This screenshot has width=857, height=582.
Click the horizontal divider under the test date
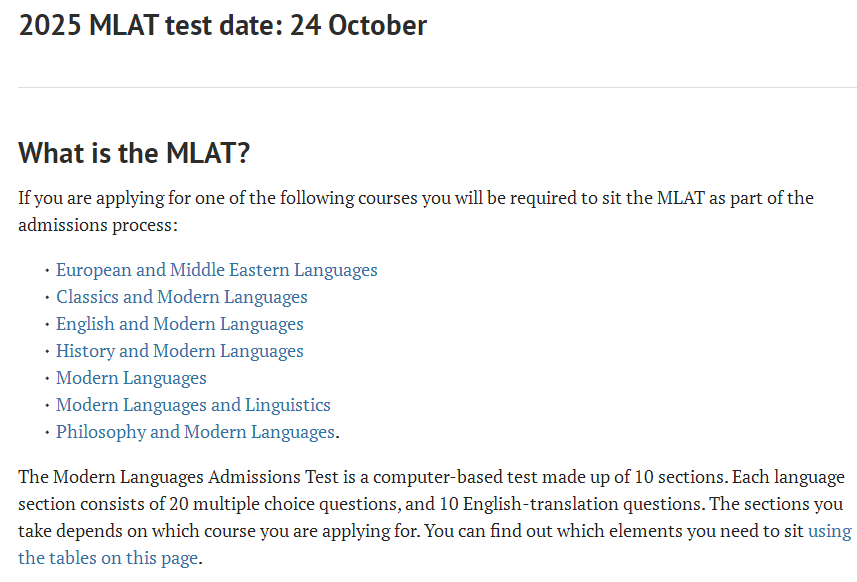[437, 87]
